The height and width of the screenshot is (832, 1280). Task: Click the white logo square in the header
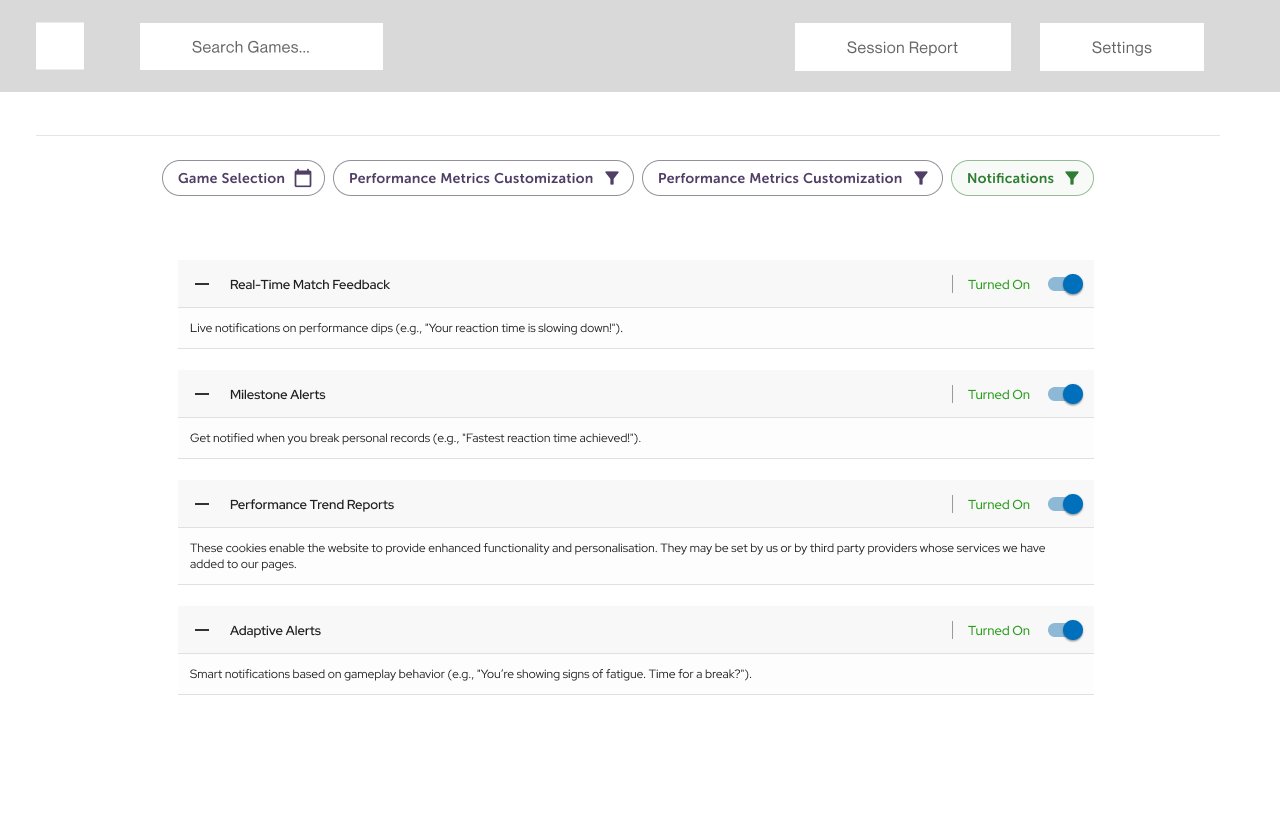tap(60, 46)
